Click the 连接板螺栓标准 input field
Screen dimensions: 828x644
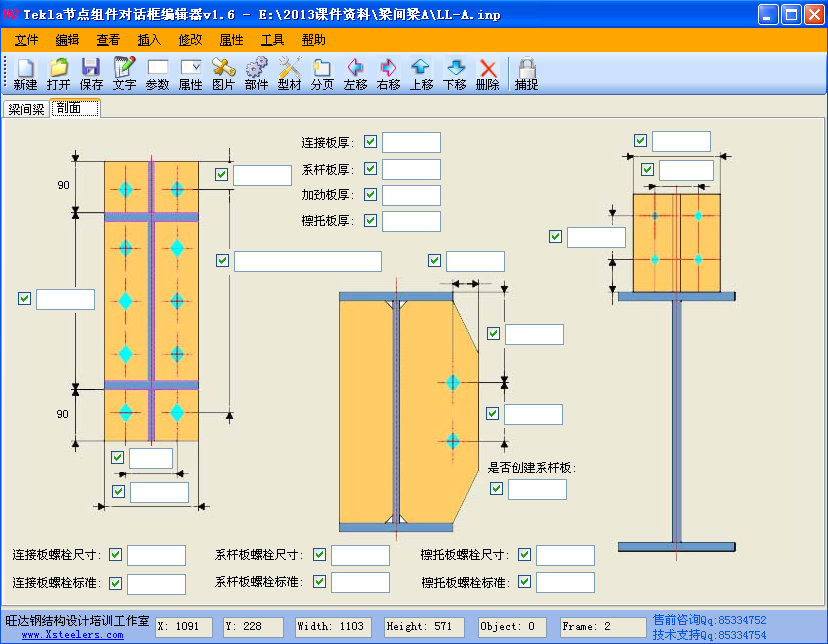pyautogui.click(x=156, y=584)
